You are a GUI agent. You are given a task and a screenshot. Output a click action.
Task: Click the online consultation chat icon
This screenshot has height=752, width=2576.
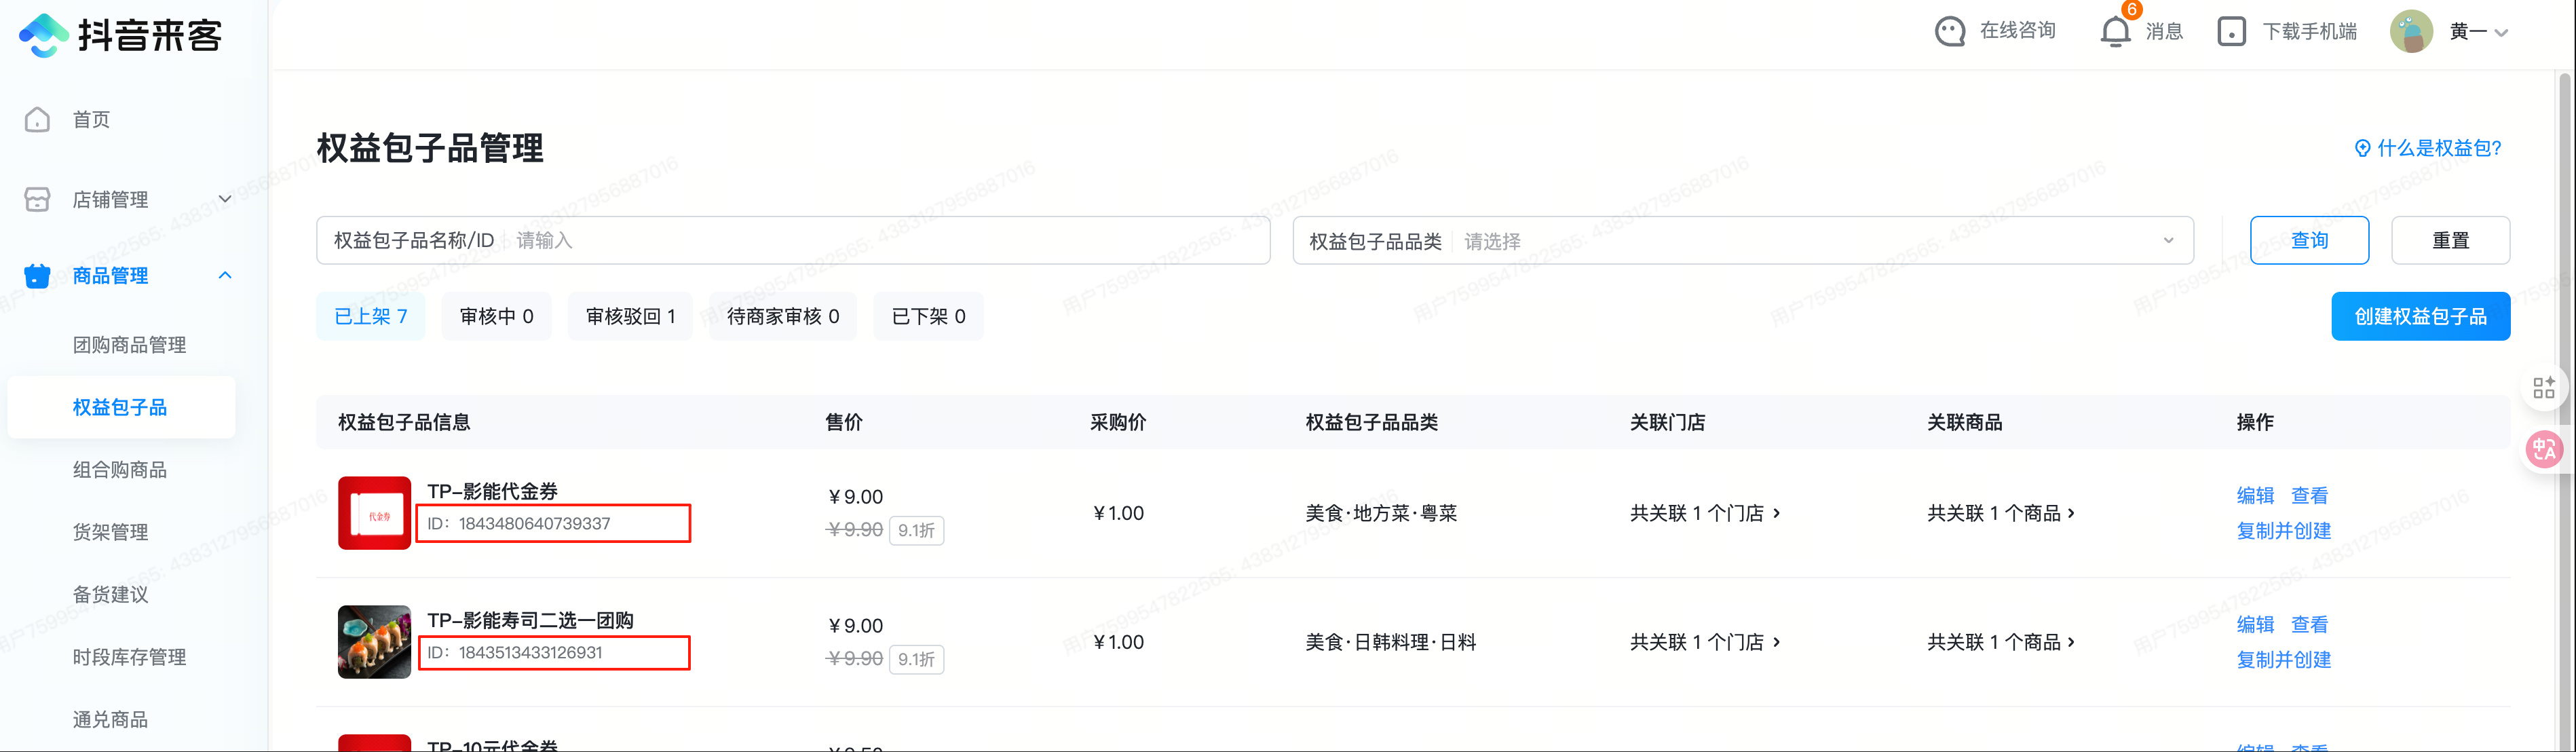pyautogui.click(x=1949, y=32)
